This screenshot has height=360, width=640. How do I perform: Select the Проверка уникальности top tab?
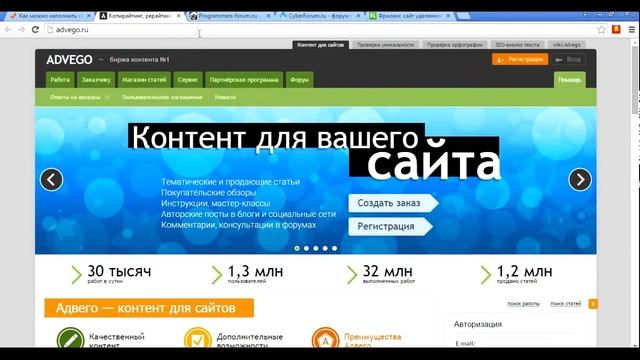[x=385, y=45]
